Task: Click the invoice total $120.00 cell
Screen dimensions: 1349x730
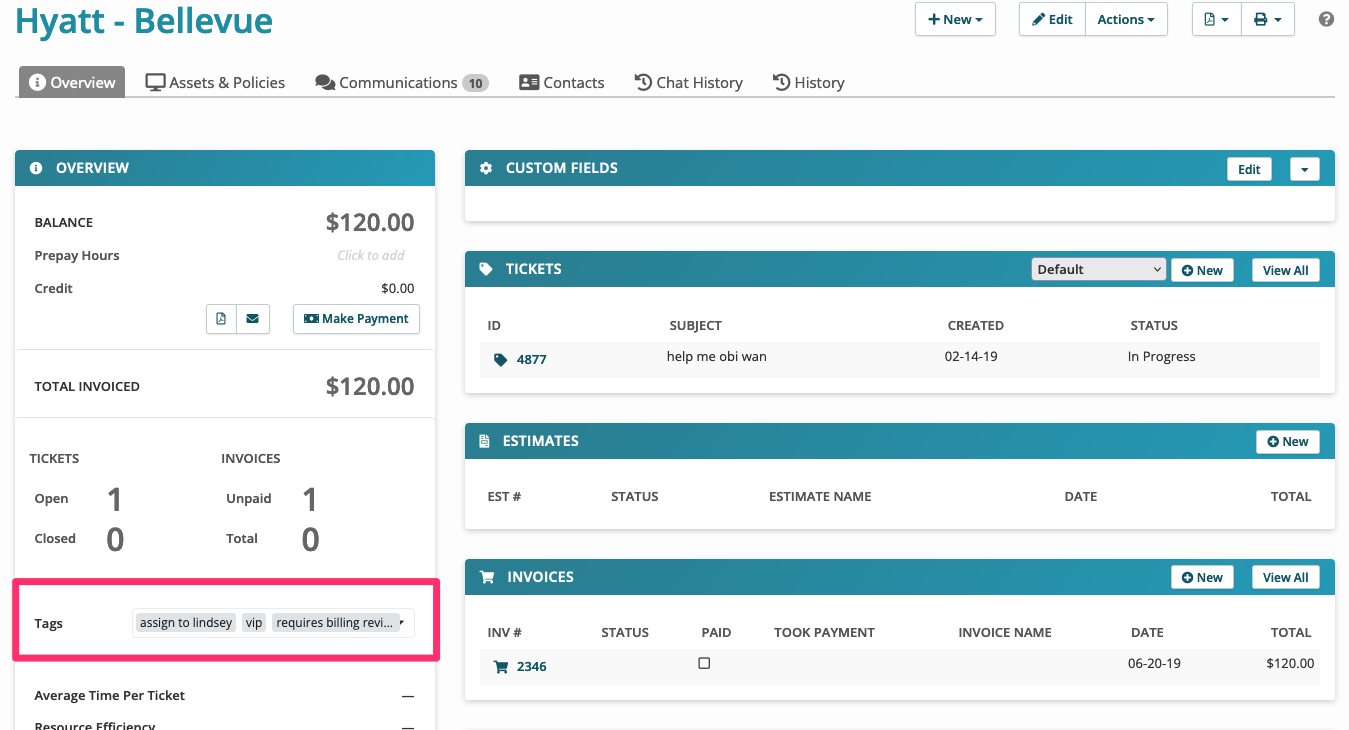Action: tap(1290, 663)
